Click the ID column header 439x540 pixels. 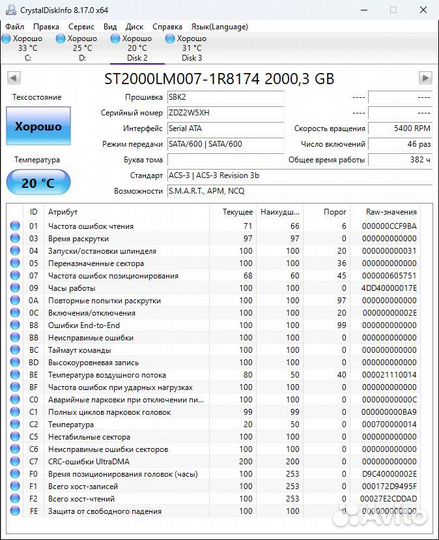click(33, 212)
